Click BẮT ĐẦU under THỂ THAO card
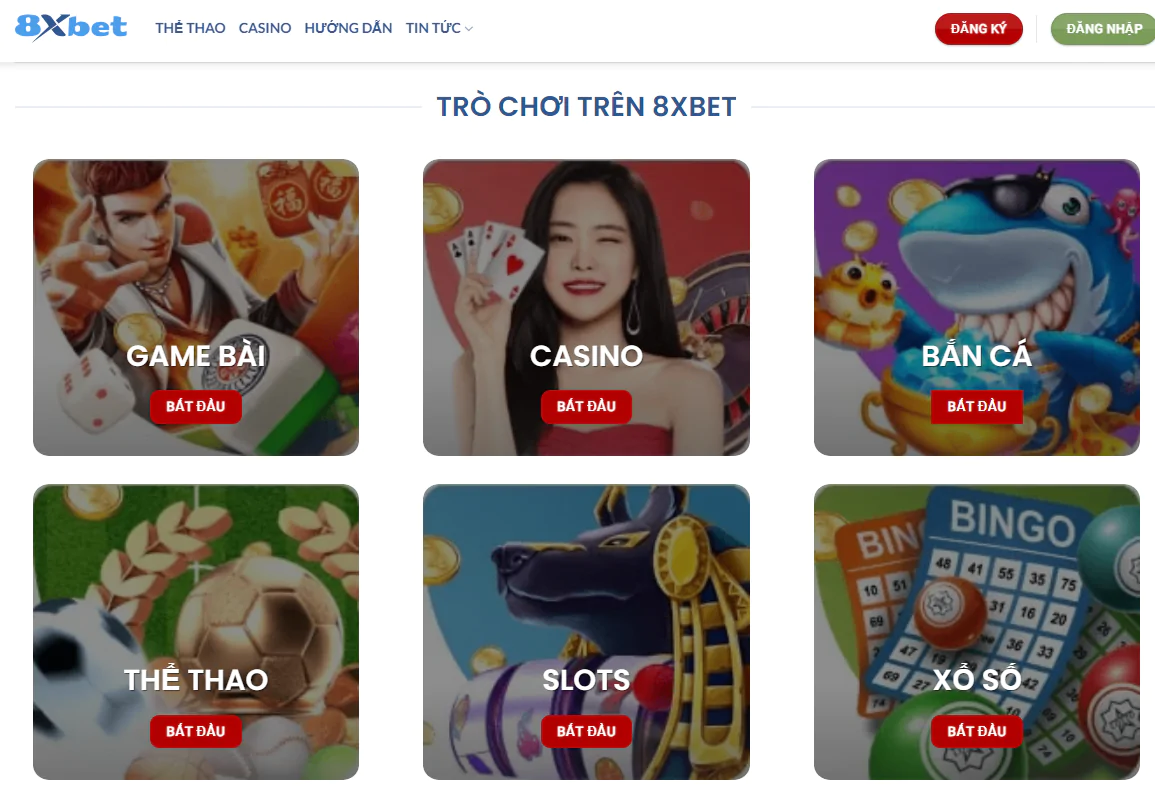The height and width of the screenshot is (795, 1155). click(195, 731)
